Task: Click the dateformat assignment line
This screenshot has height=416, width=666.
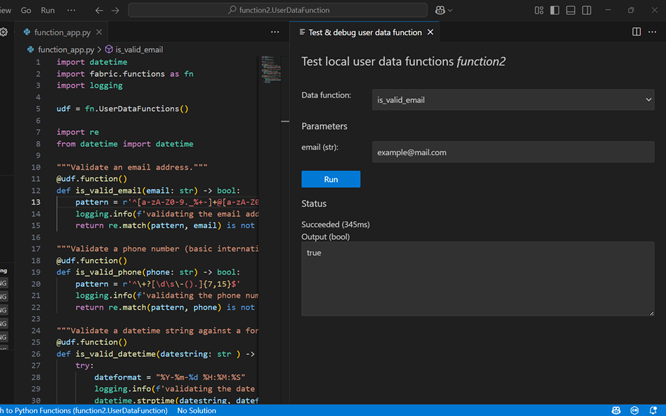Action: (x=170, y=377)
